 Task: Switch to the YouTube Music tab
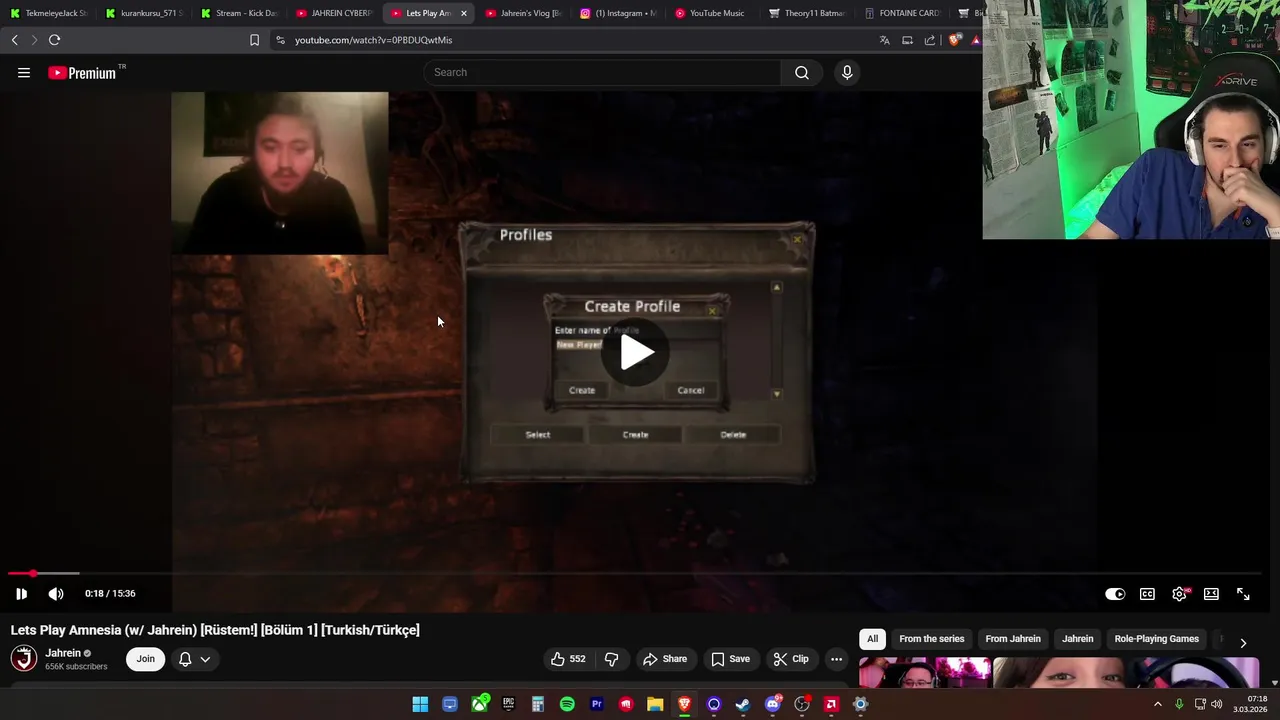pyautogui.click(x=712, y=13)
